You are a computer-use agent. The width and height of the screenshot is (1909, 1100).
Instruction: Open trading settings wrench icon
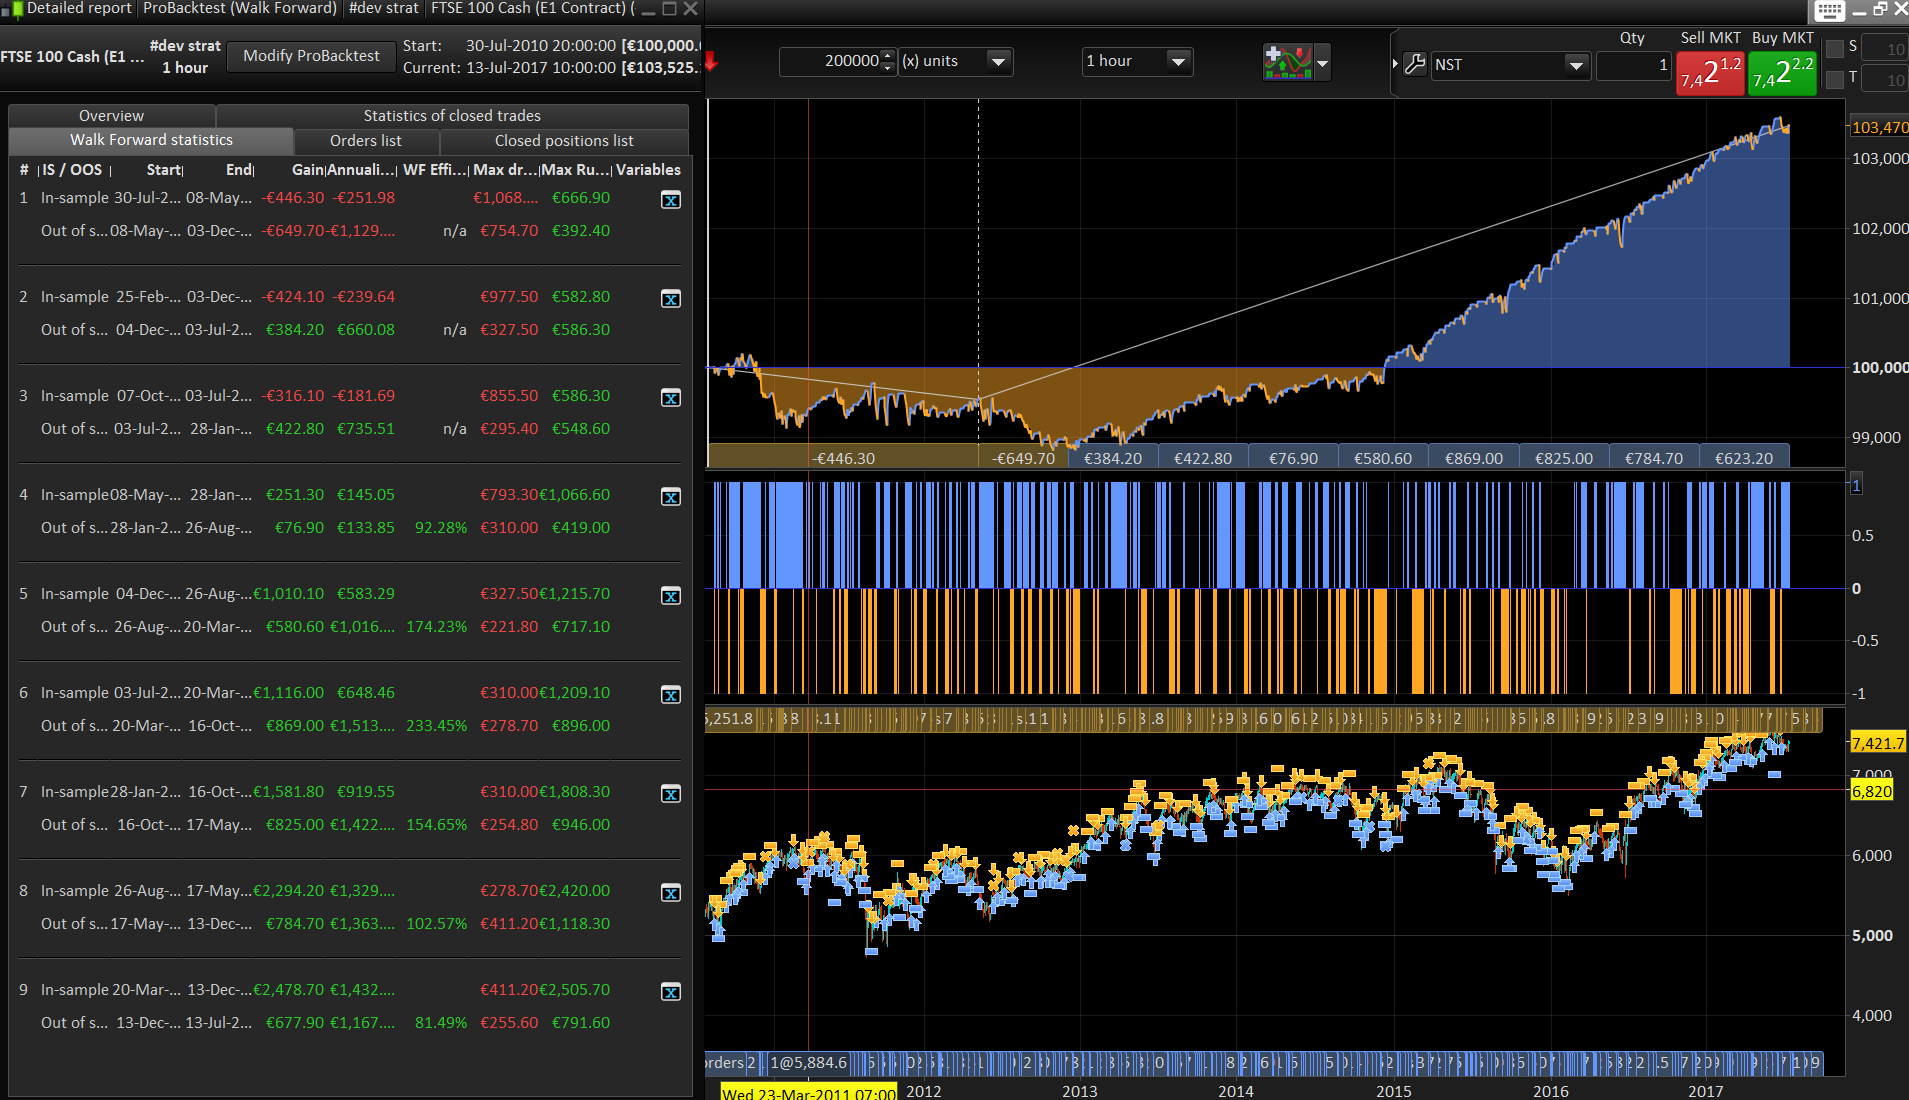click(x=1414, y=65)
